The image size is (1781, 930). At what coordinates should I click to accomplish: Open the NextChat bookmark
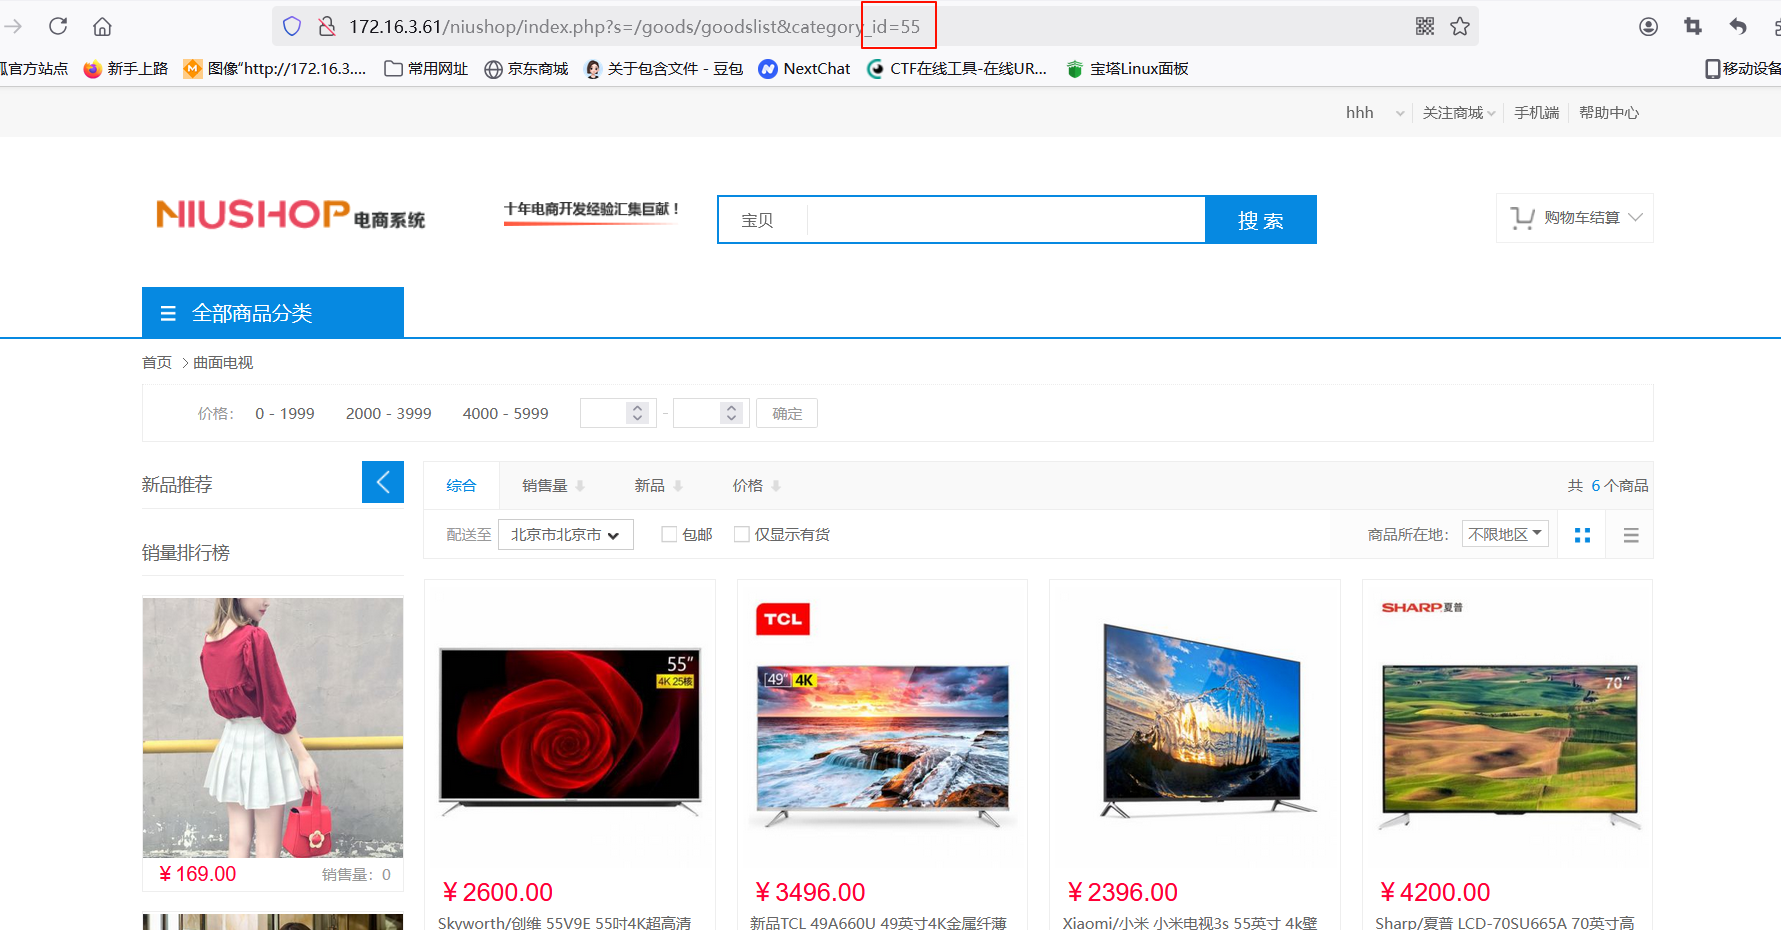tap(805, 68)
